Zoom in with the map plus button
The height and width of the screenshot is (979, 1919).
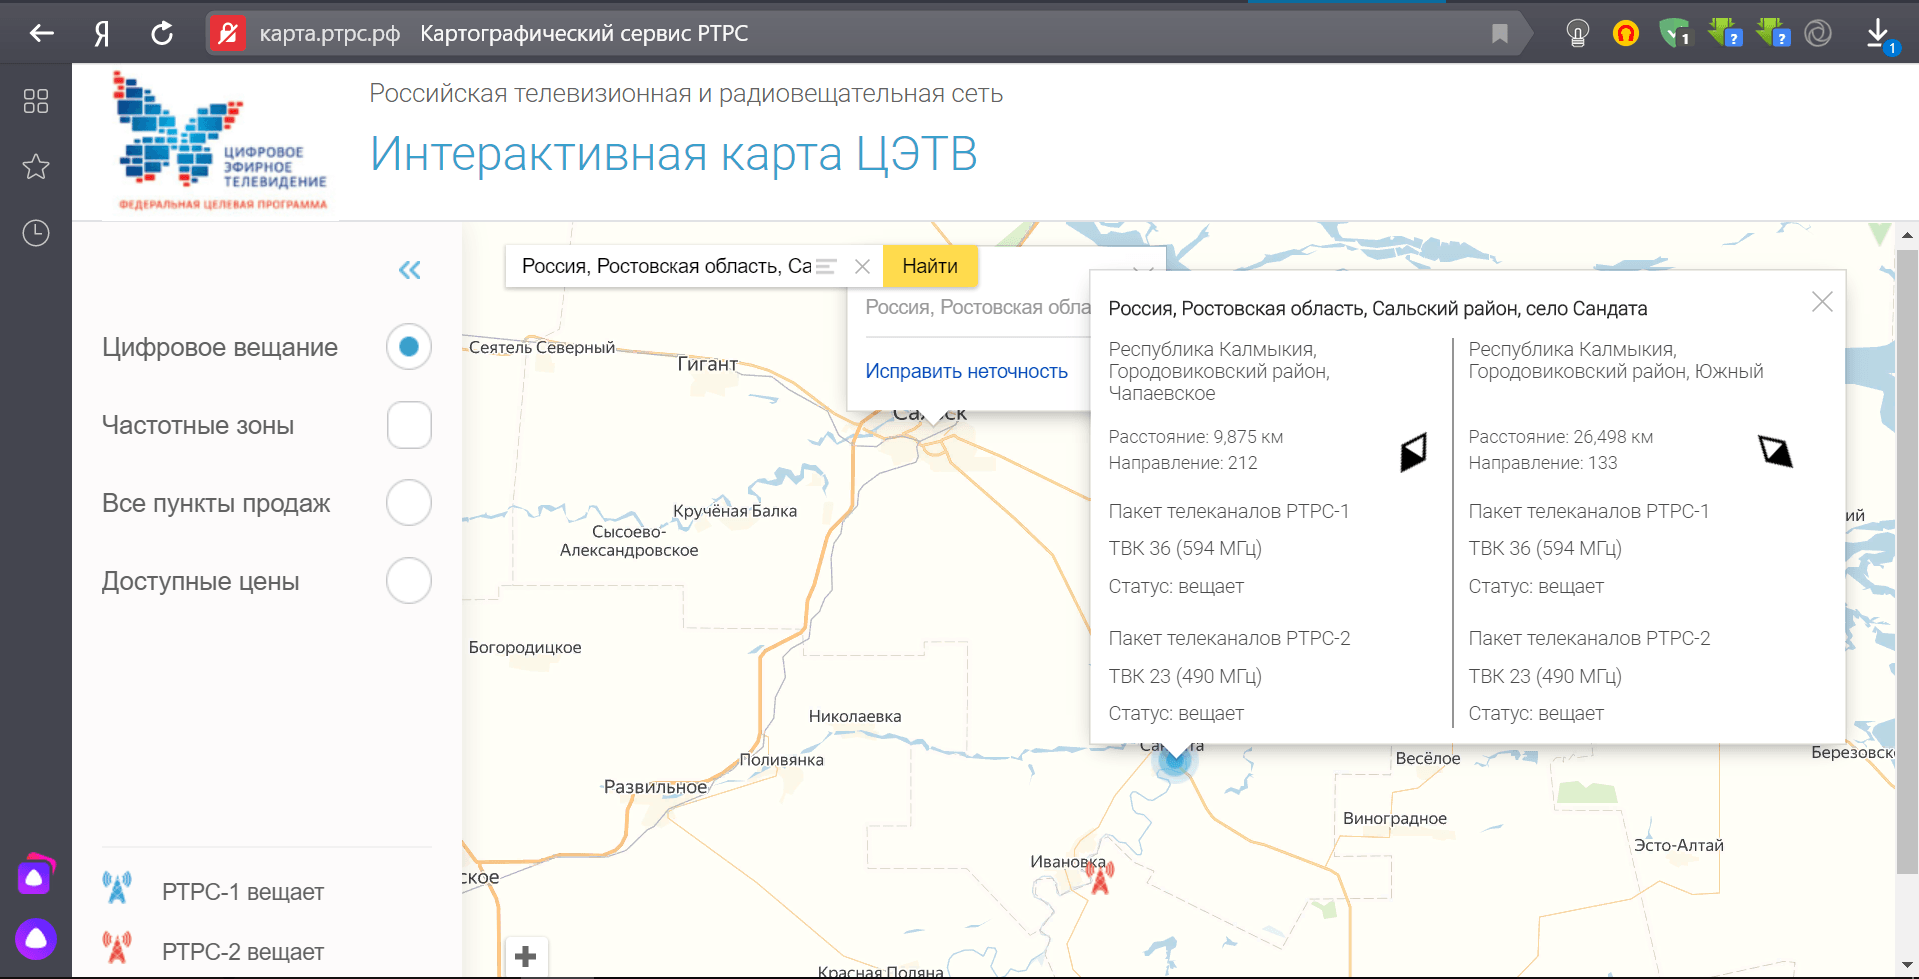[x=526, y=957]
